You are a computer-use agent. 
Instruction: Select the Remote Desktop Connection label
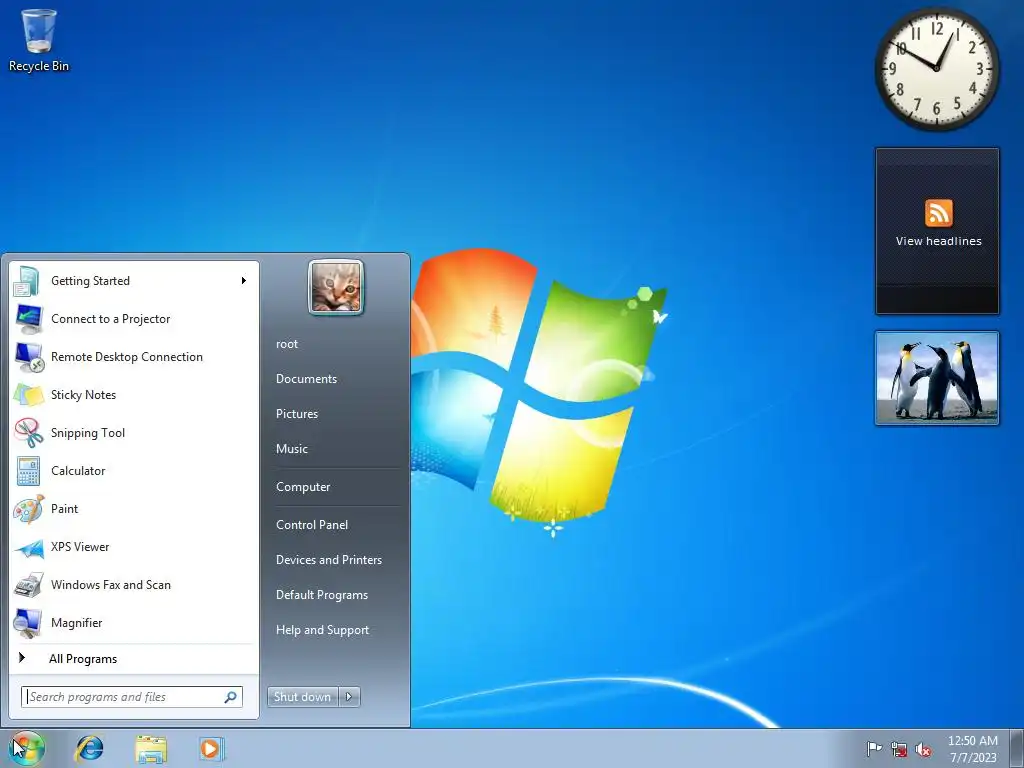(127, 357)
